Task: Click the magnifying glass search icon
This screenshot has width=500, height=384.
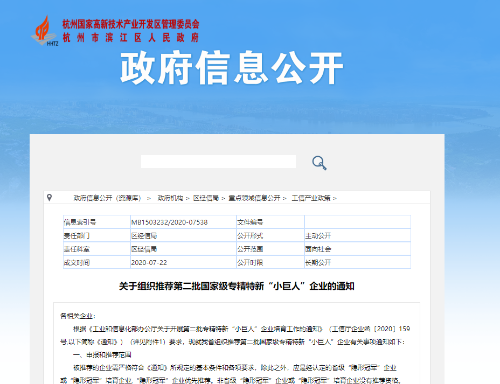Action: pos(319,163)
